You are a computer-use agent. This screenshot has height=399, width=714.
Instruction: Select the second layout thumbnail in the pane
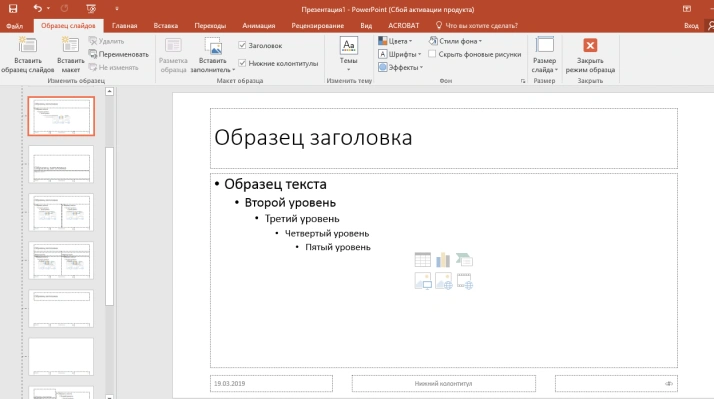point(61,164)
